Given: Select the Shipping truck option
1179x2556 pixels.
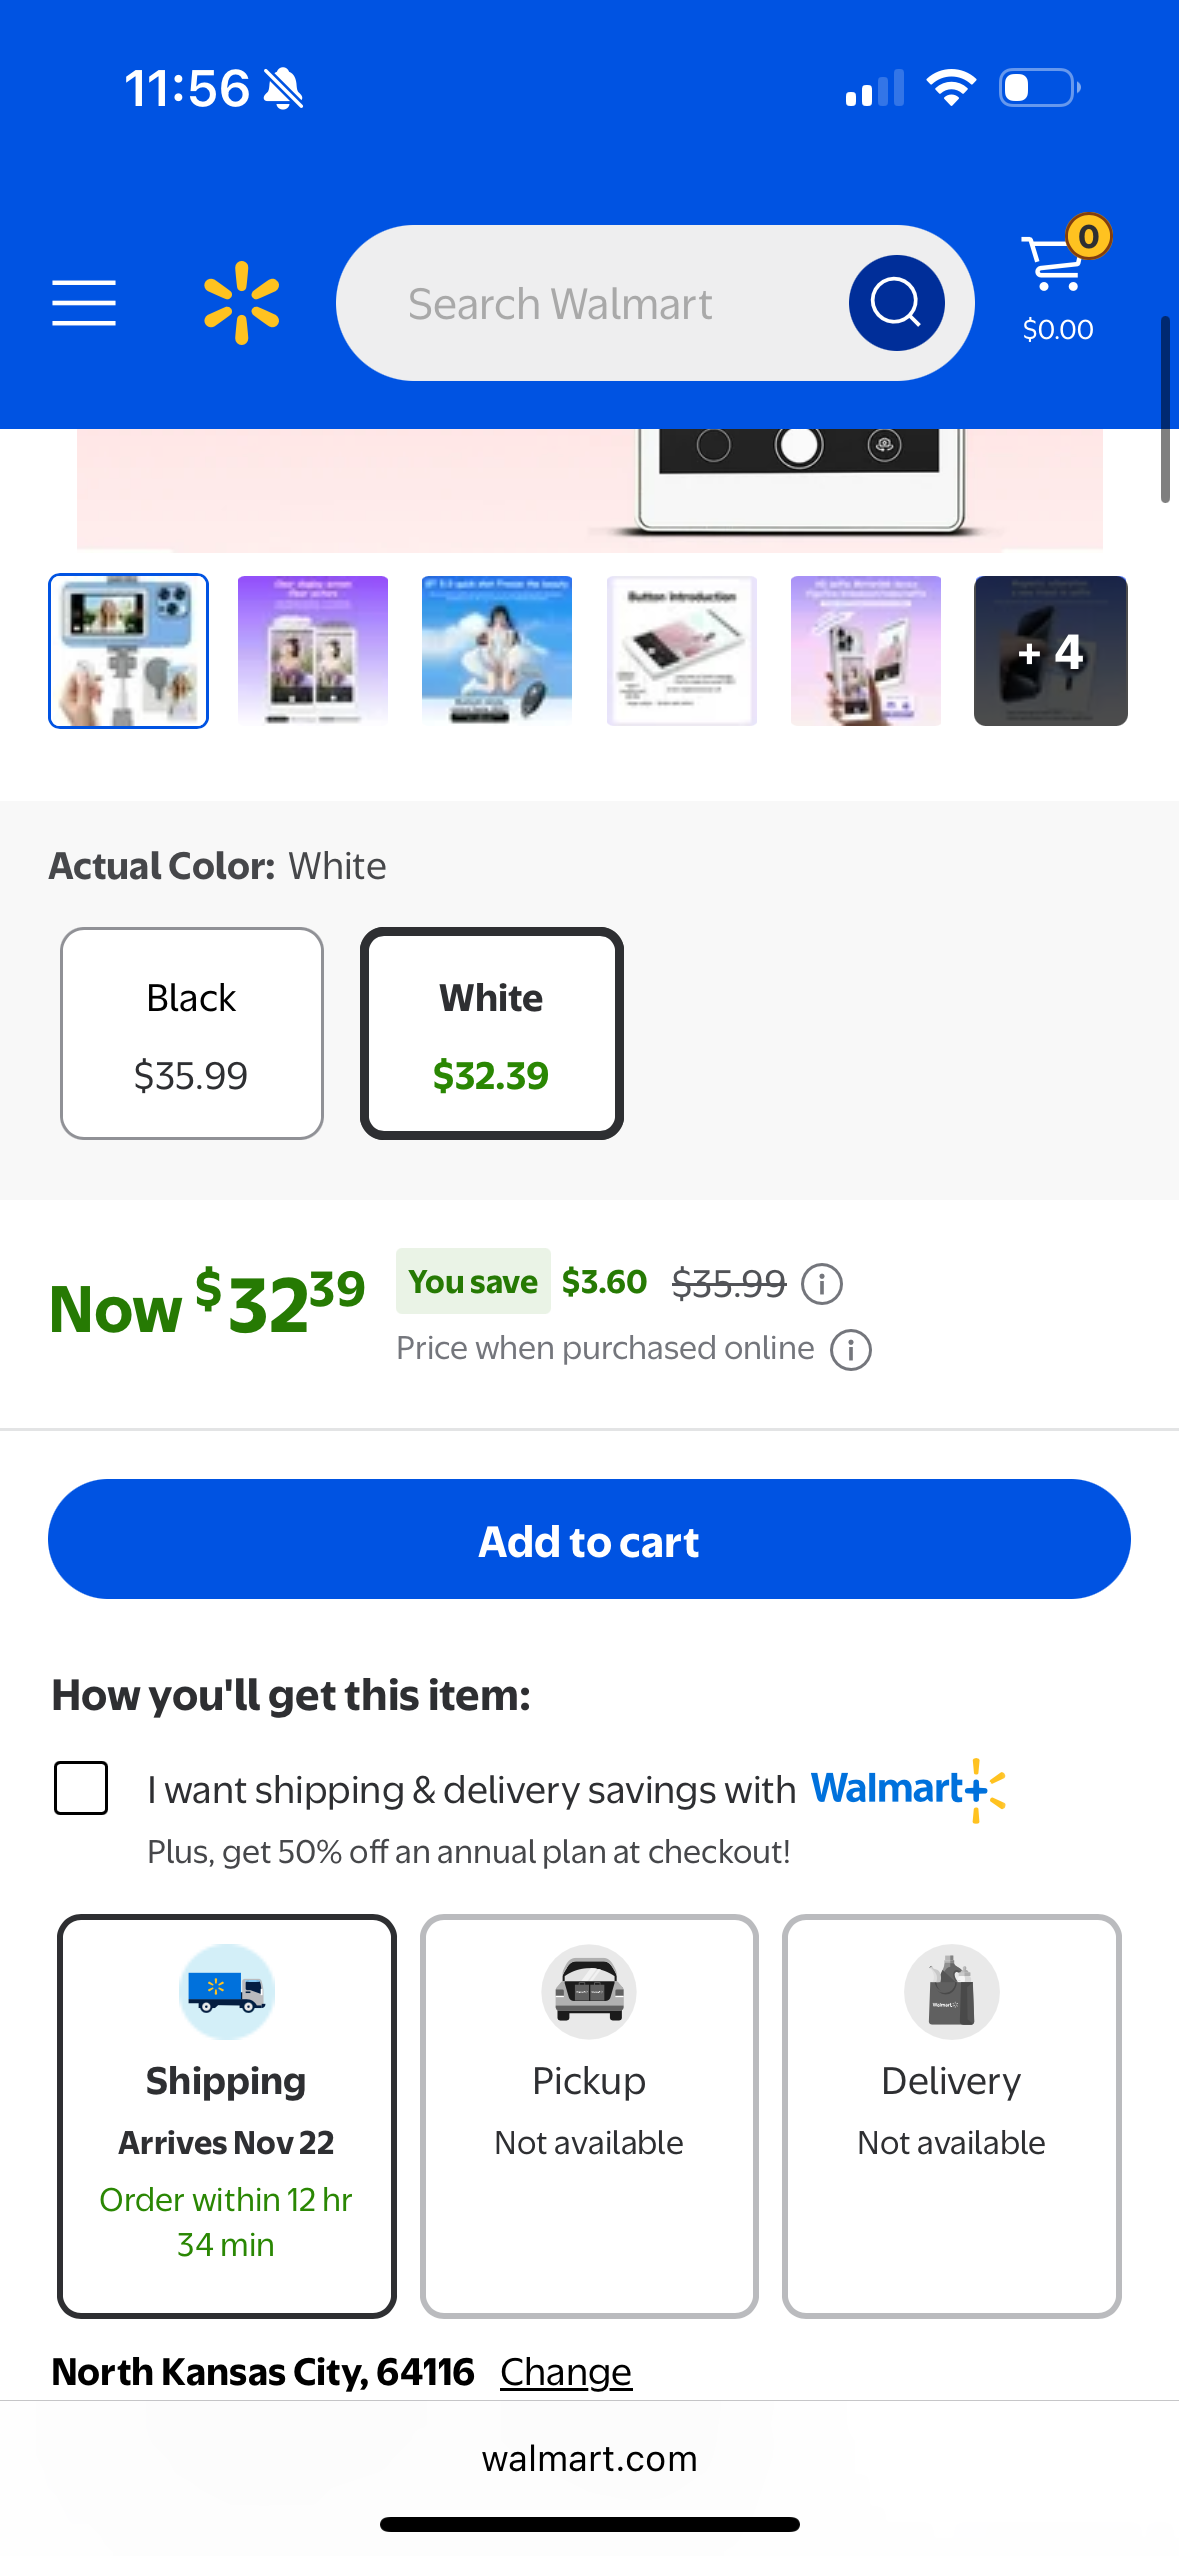Looking at the screenshot, I should click(x=227, y=2115).
